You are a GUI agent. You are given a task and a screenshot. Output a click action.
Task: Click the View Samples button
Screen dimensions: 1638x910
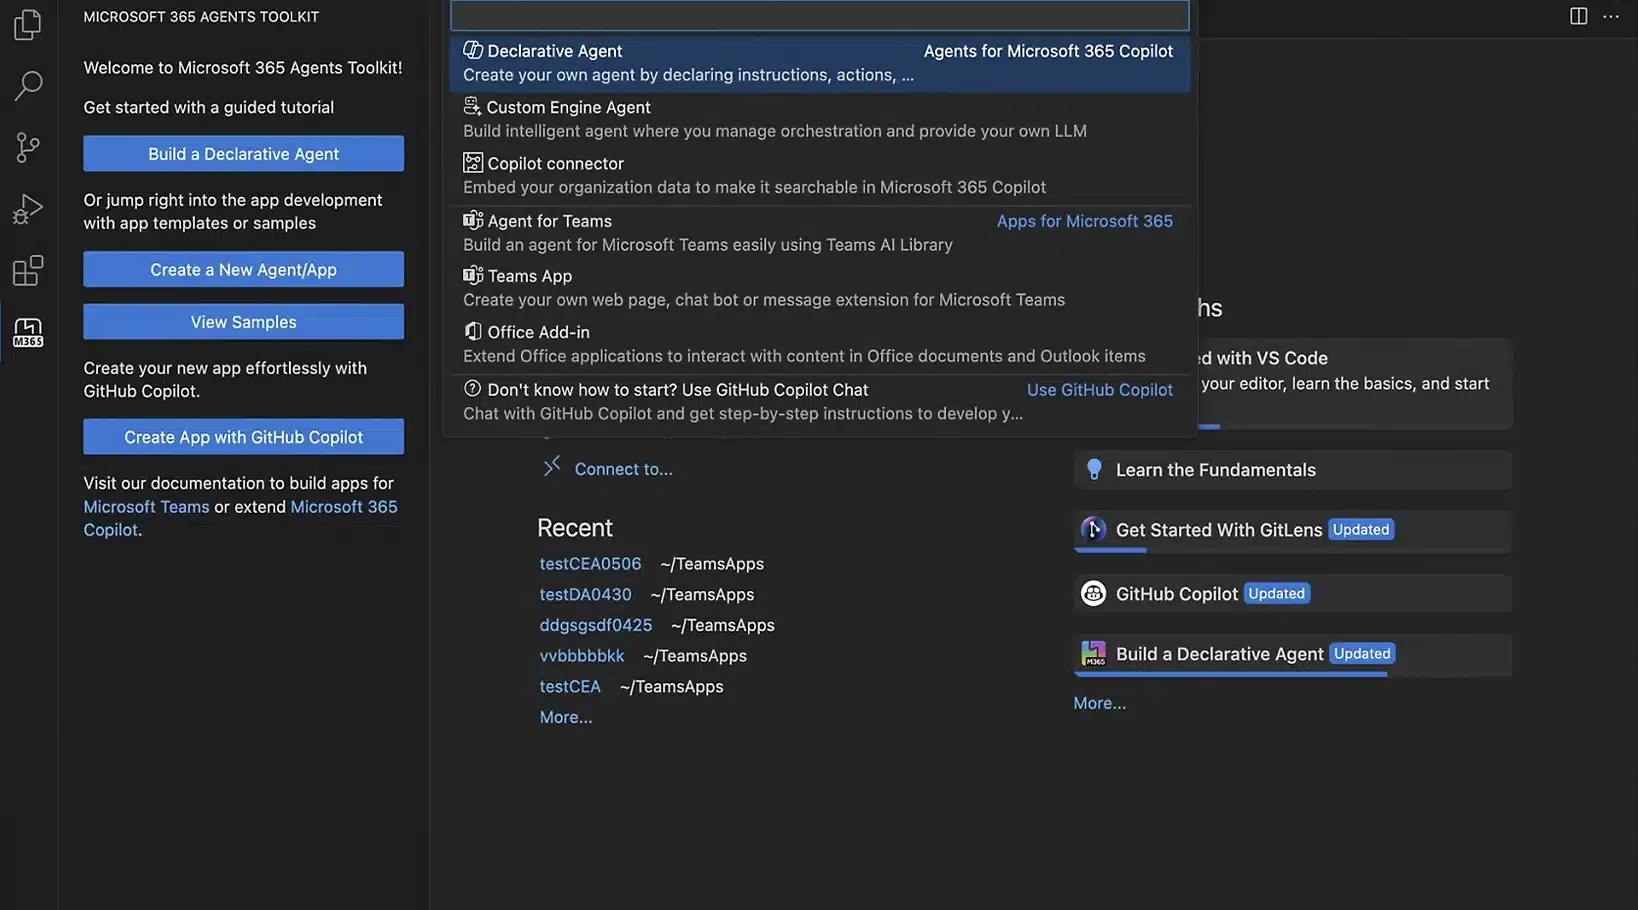(243, 322)
